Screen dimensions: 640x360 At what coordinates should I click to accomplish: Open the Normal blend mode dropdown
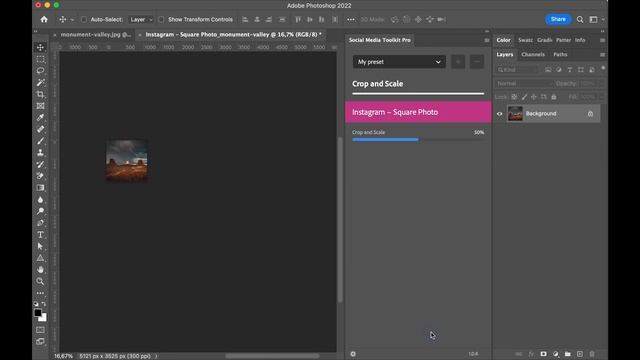coord(524,83)
